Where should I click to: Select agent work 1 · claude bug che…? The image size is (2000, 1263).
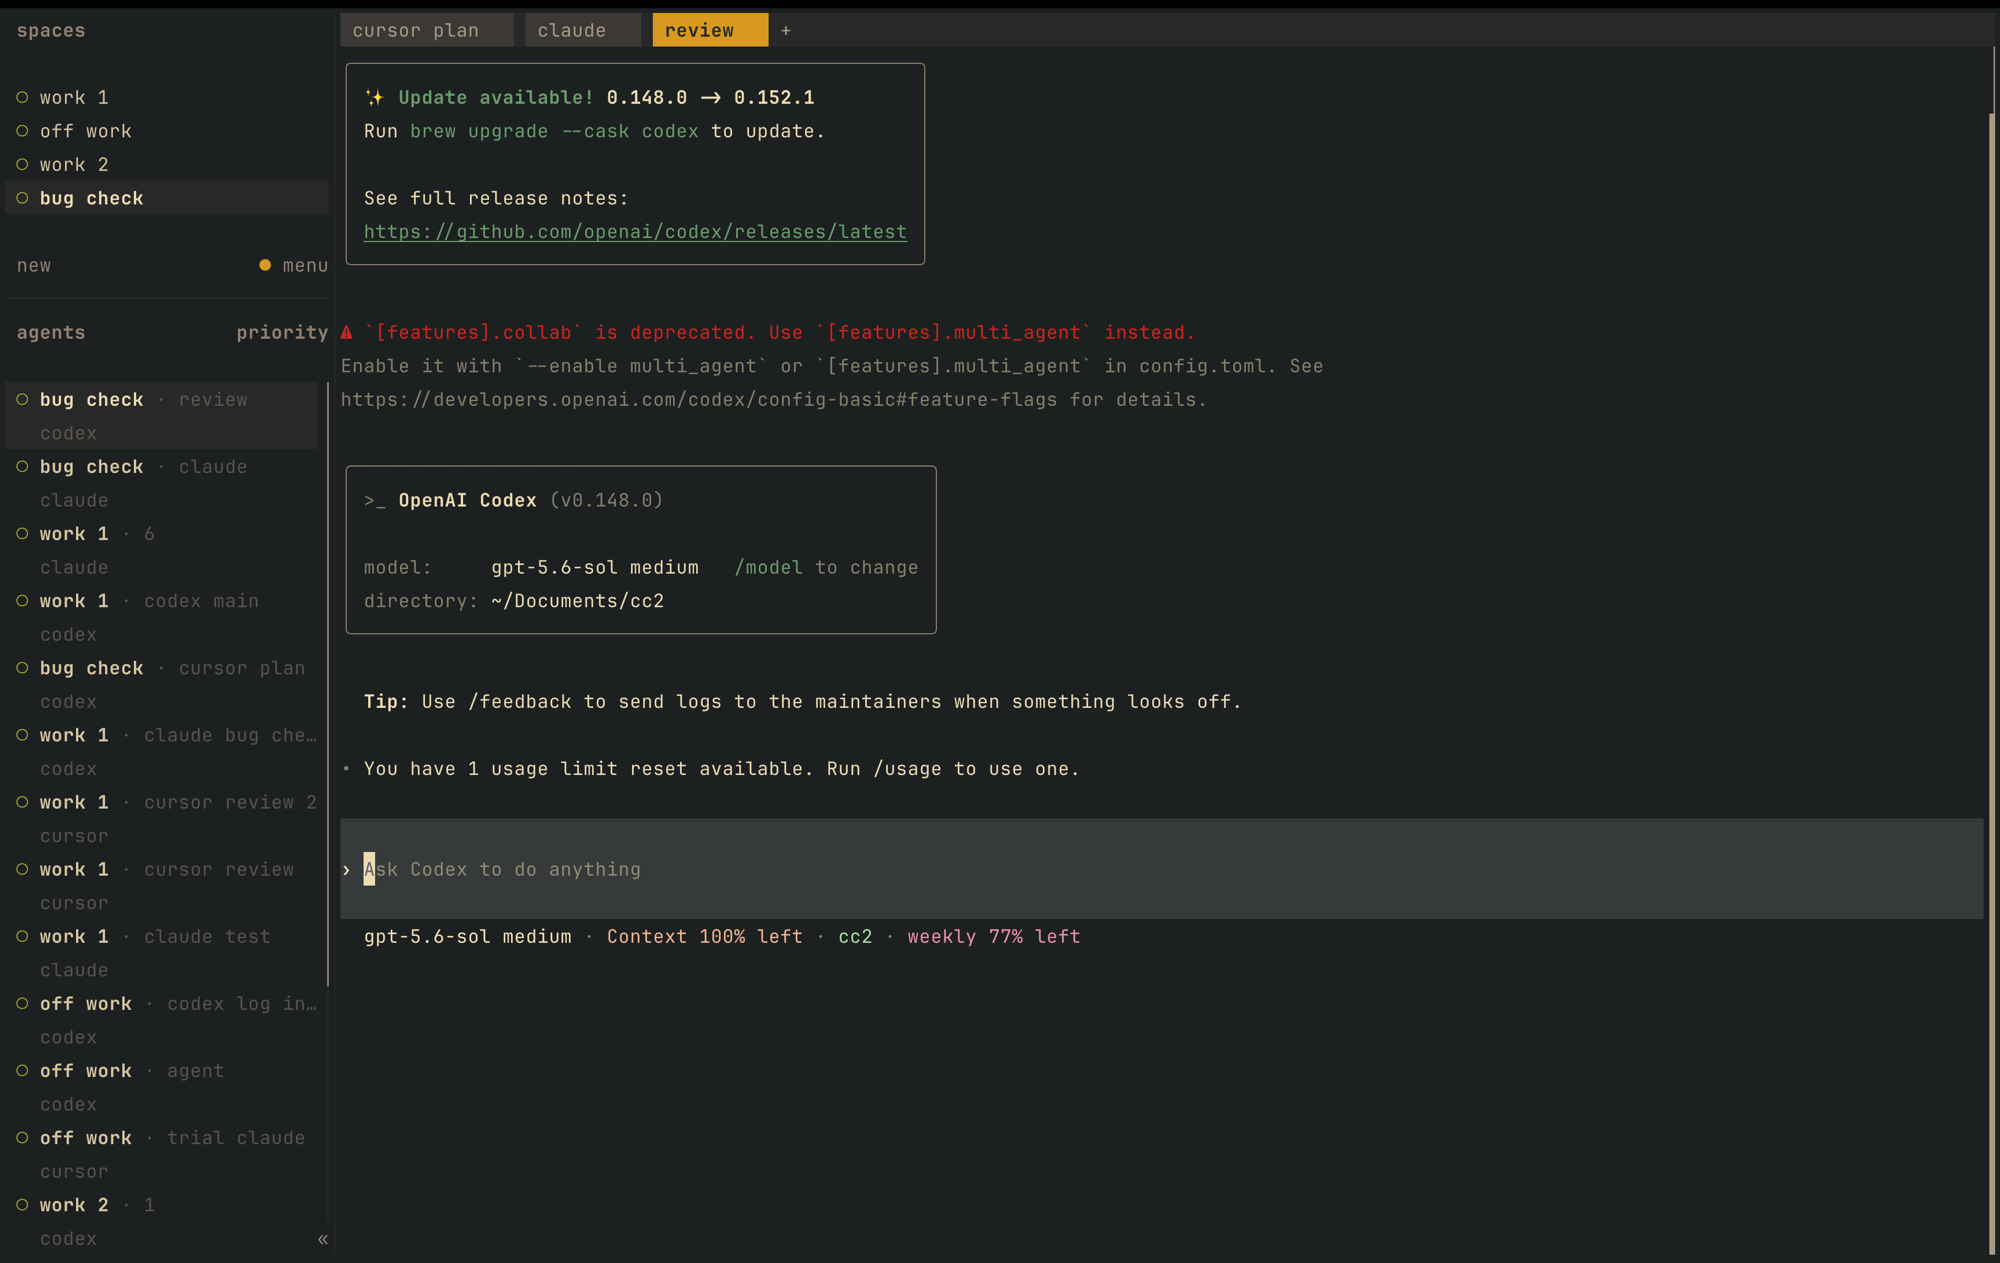tap(162, 751)
